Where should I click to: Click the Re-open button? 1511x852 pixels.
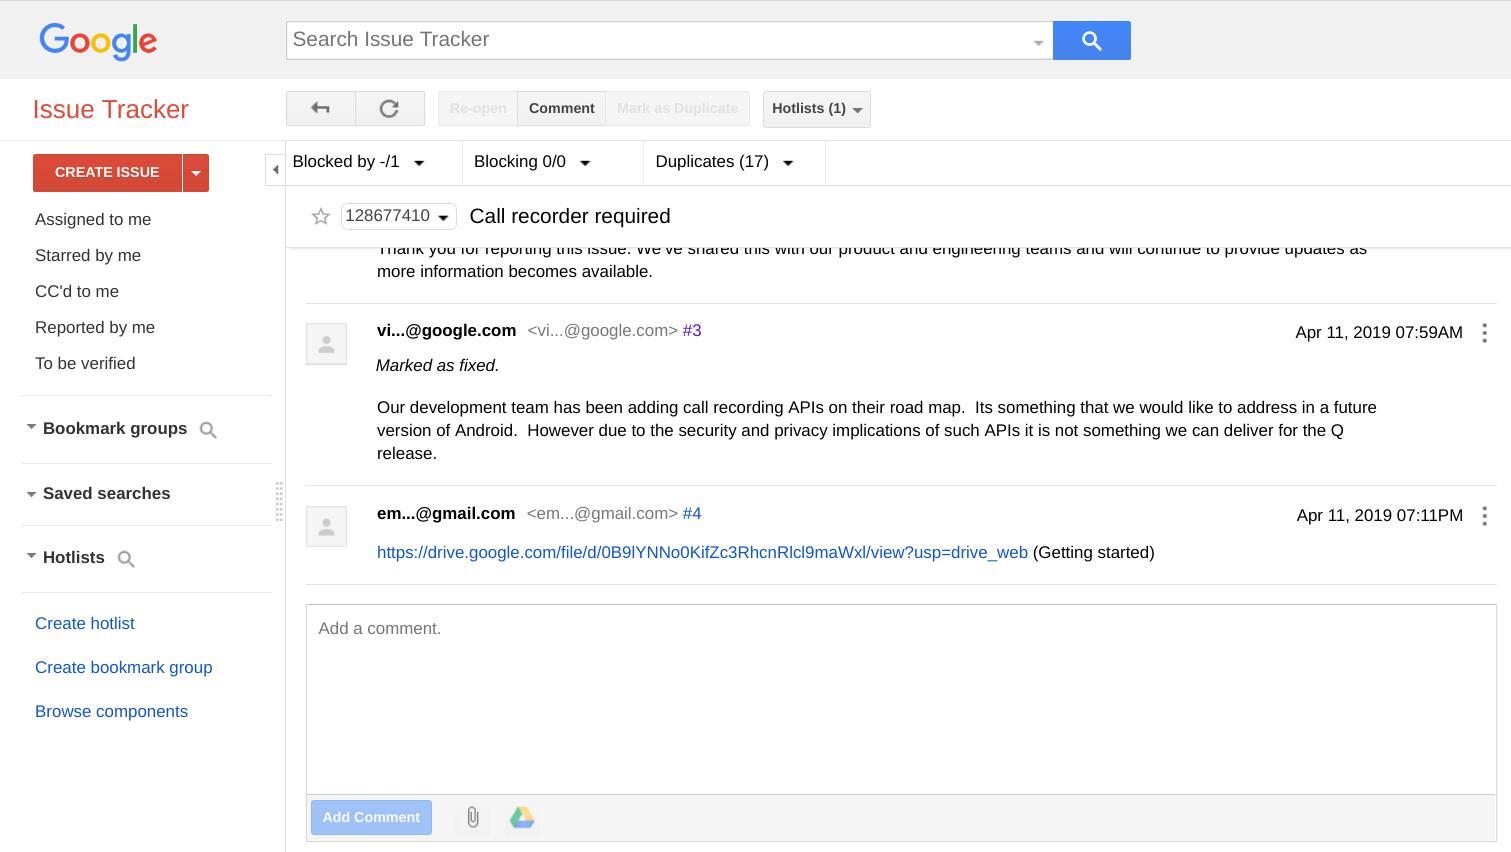[x=478, y=108]
